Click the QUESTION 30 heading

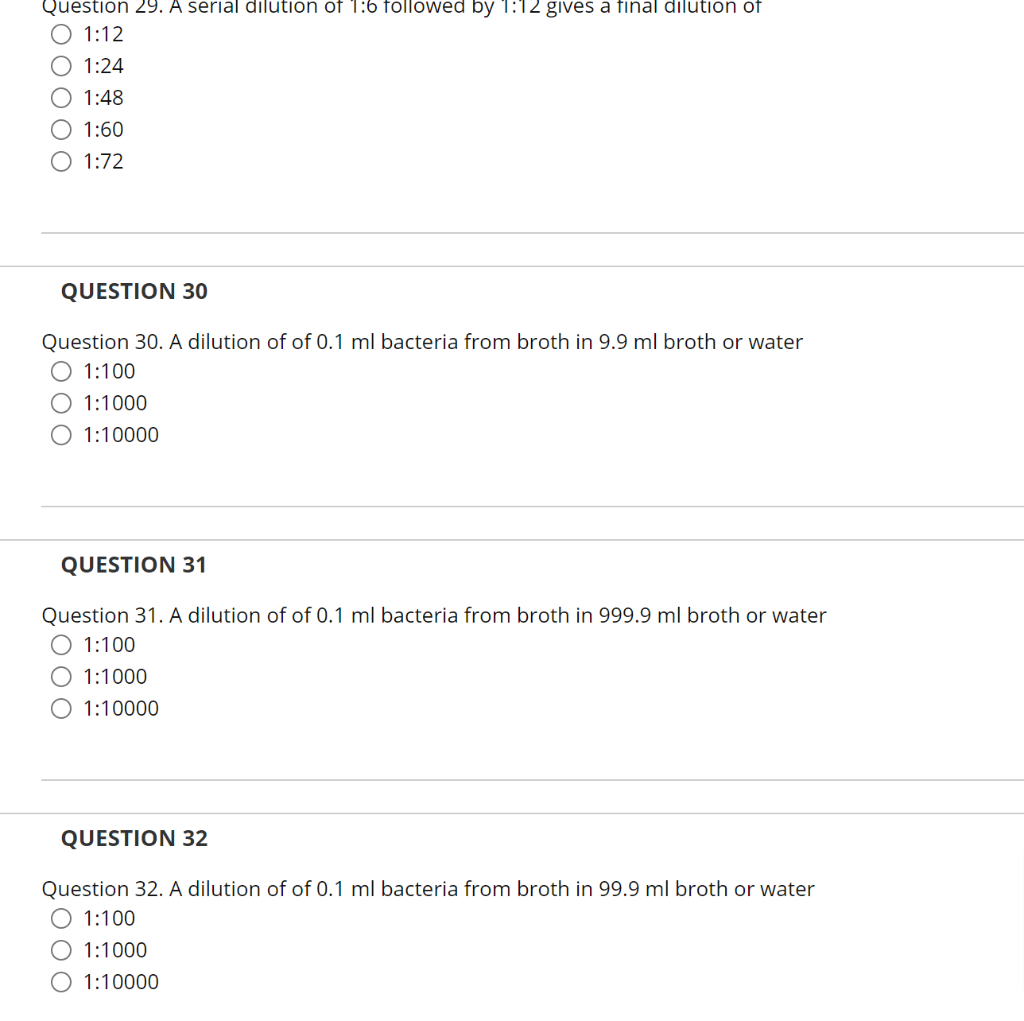135,291
